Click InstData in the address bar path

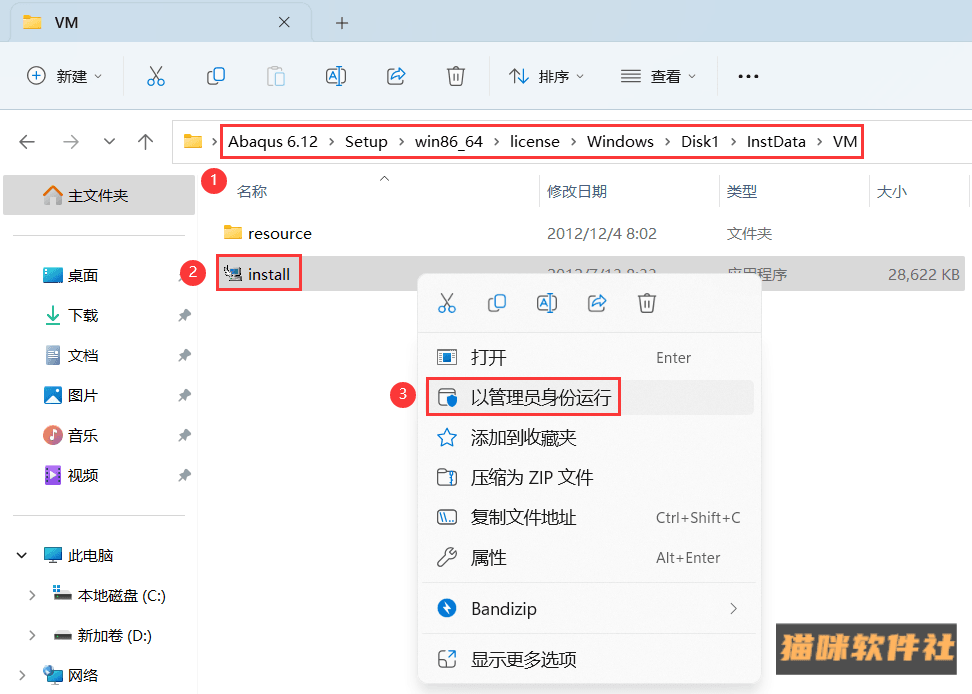pyautogui.click(x=776, y=142)
